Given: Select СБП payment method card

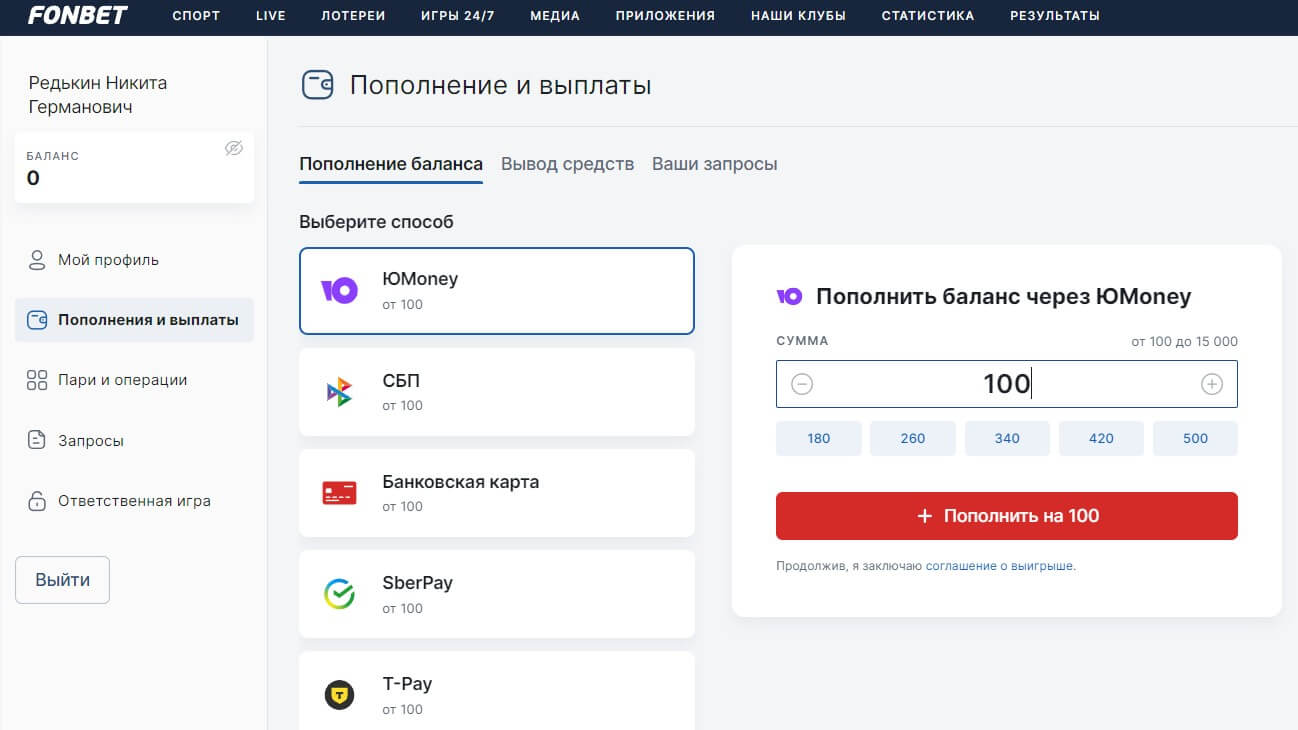Looking at the screenshot, I should 497,392.
